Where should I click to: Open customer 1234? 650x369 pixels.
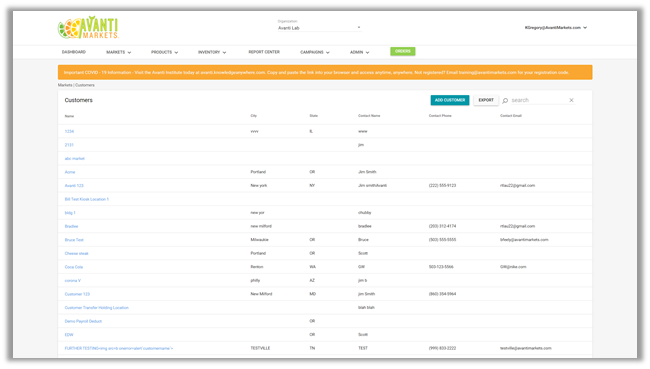tap(69, 131)
